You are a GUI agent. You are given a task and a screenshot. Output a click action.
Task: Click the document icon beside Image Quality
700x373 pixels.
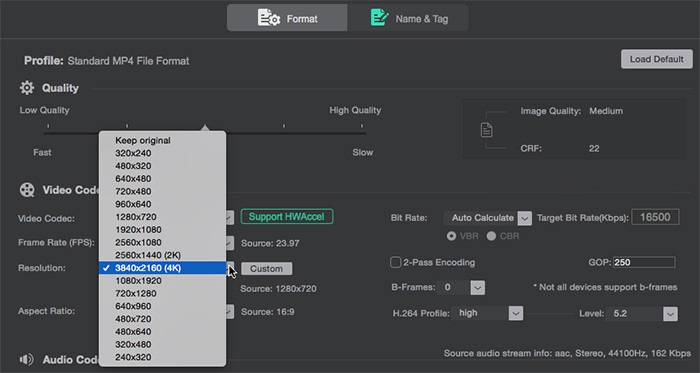click(x=487, y=130)
